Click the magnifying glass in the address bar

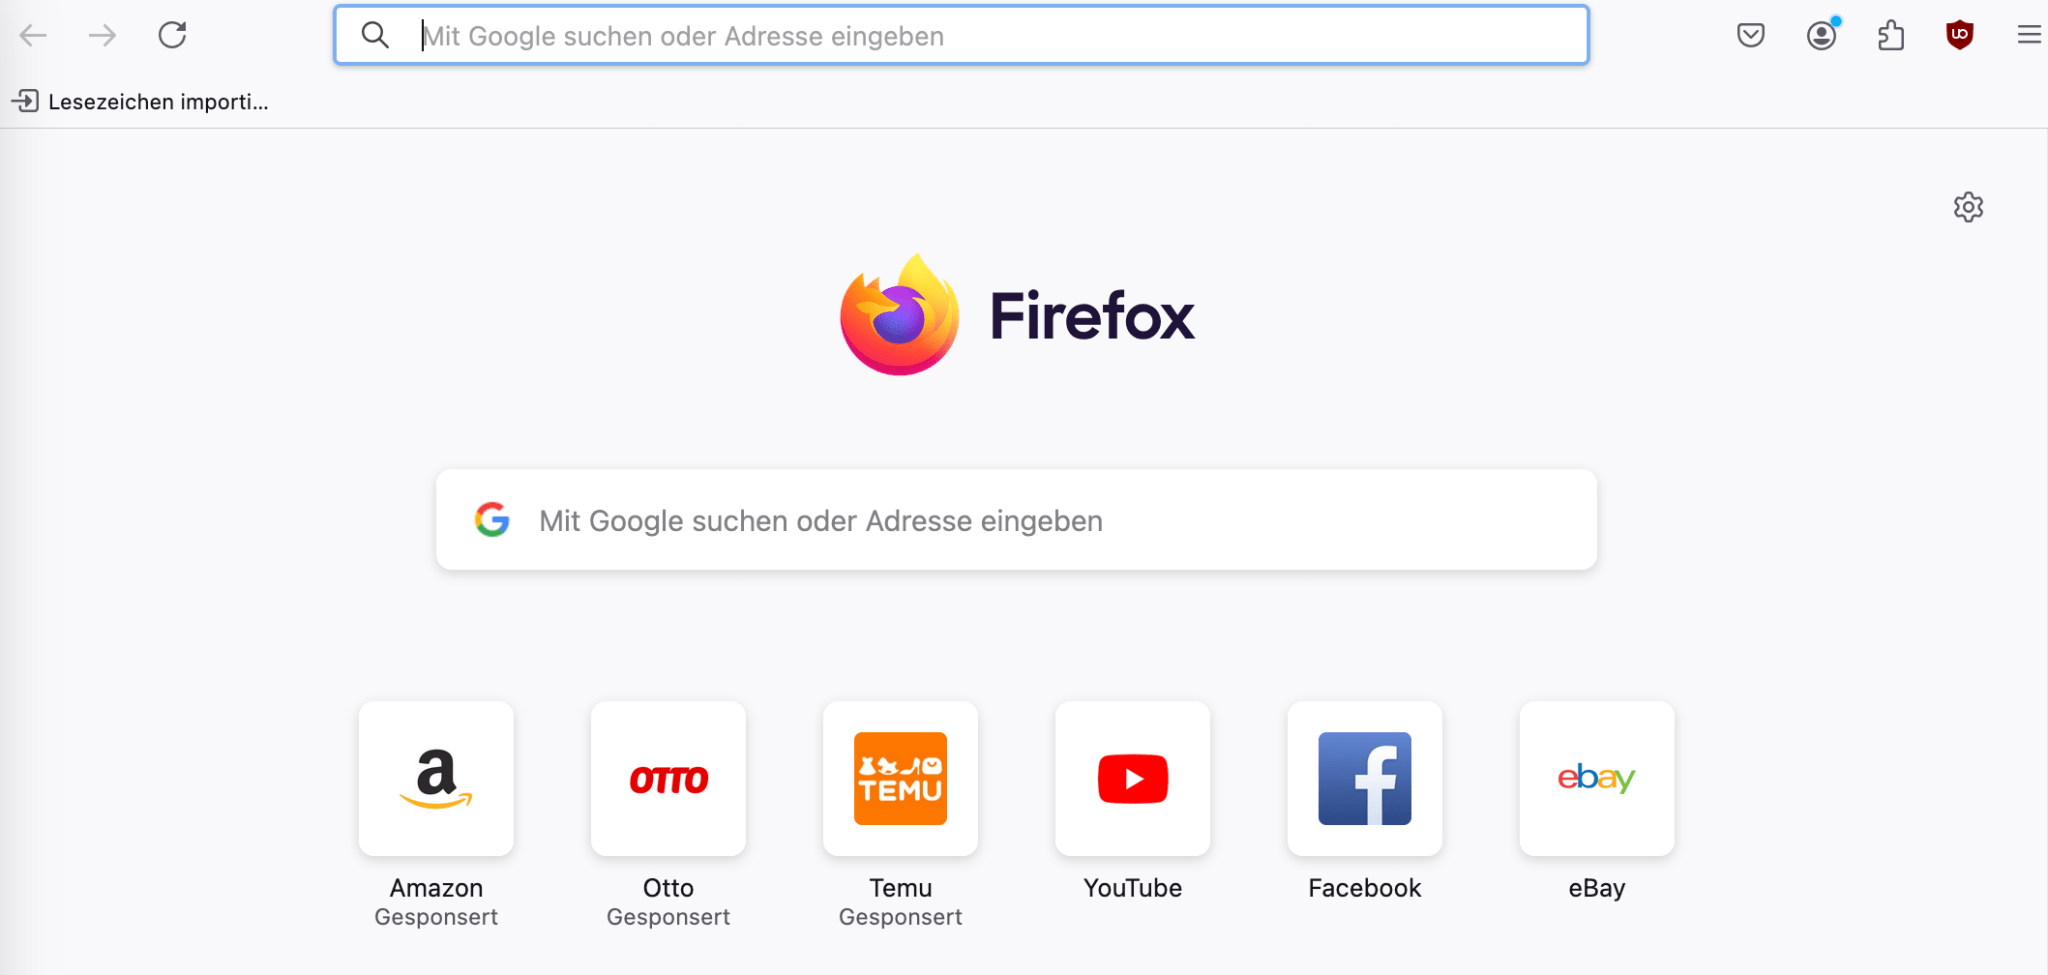coord(375,34)
